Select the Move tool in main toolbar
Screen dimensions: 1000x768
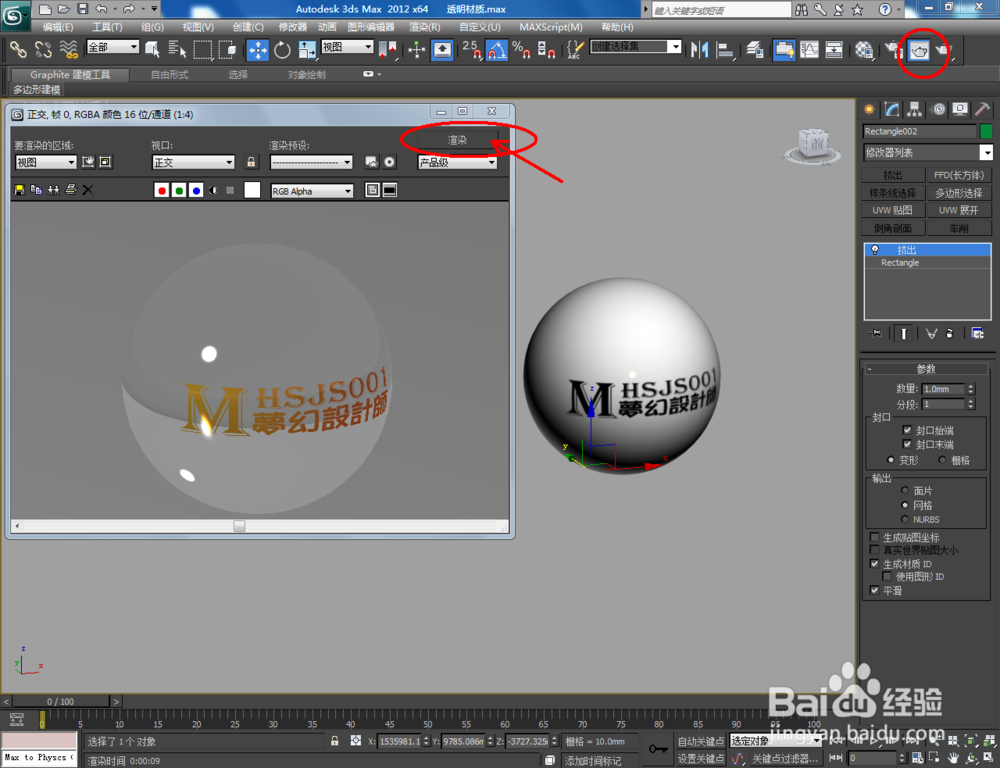click(258, 49)
